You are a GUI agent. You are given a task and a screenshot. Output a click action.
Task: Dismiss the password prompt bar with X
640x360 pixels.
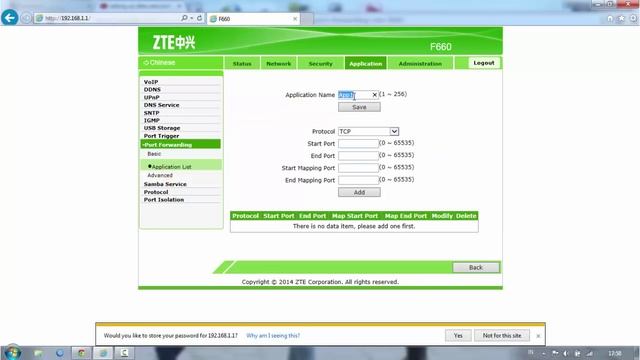click(538, 336)
